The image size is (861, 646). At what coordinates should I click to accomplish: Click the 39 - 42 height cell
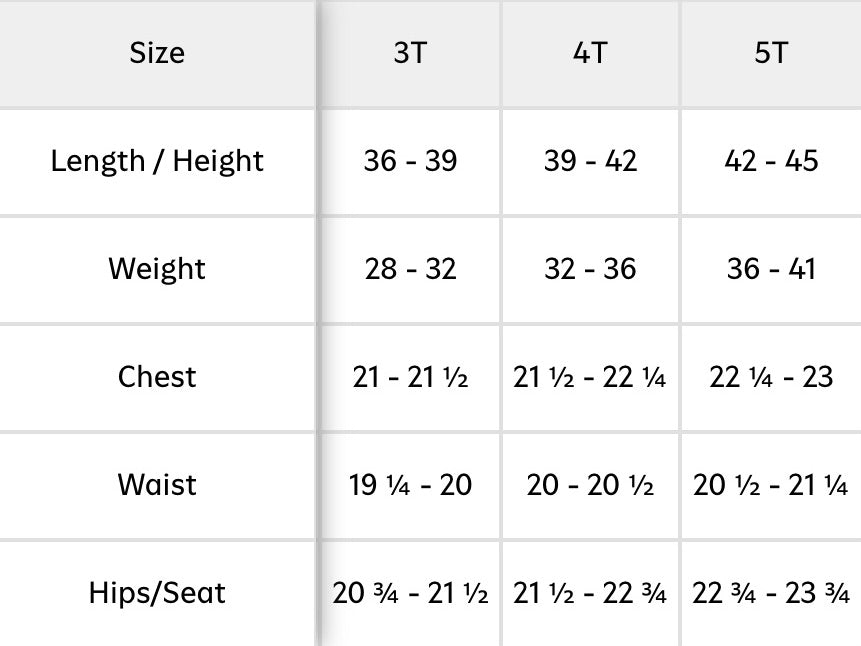coord(590,162)
